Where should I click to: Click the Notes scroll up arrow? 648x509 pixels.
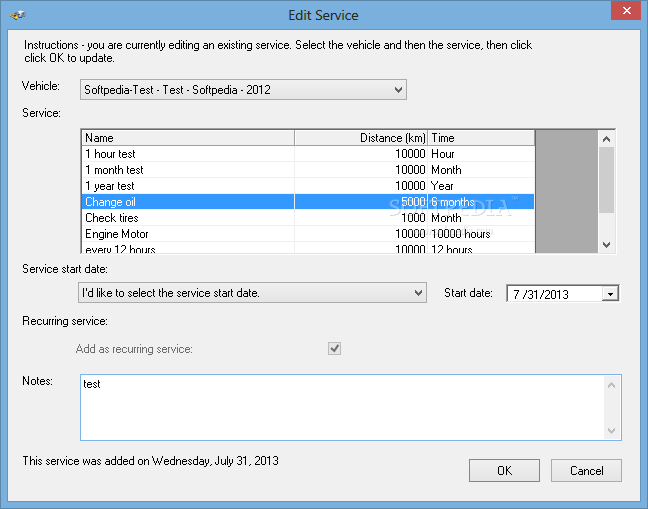point(611,385)
